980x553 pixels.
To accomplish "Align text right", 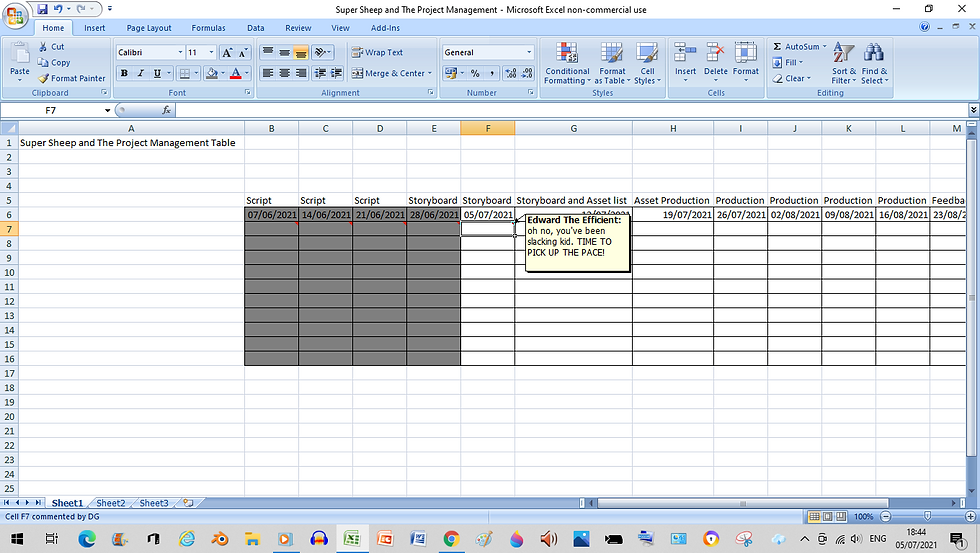I will (x=301, y=73).
